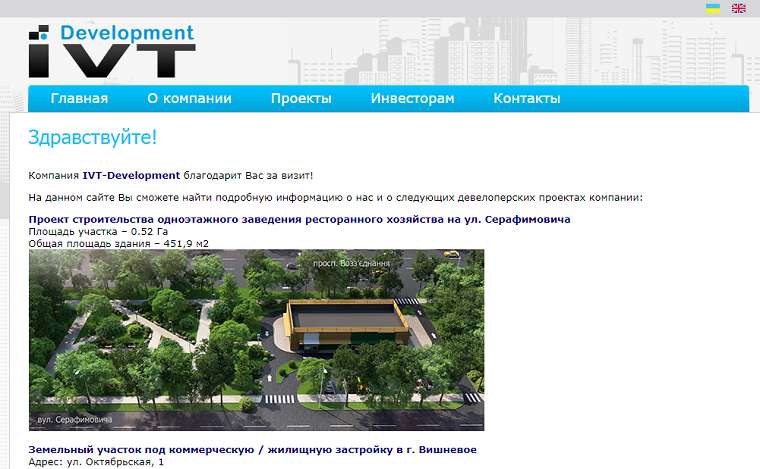
Task: Open the Вишневое land plot link
Action: click(x=252, y=450)
